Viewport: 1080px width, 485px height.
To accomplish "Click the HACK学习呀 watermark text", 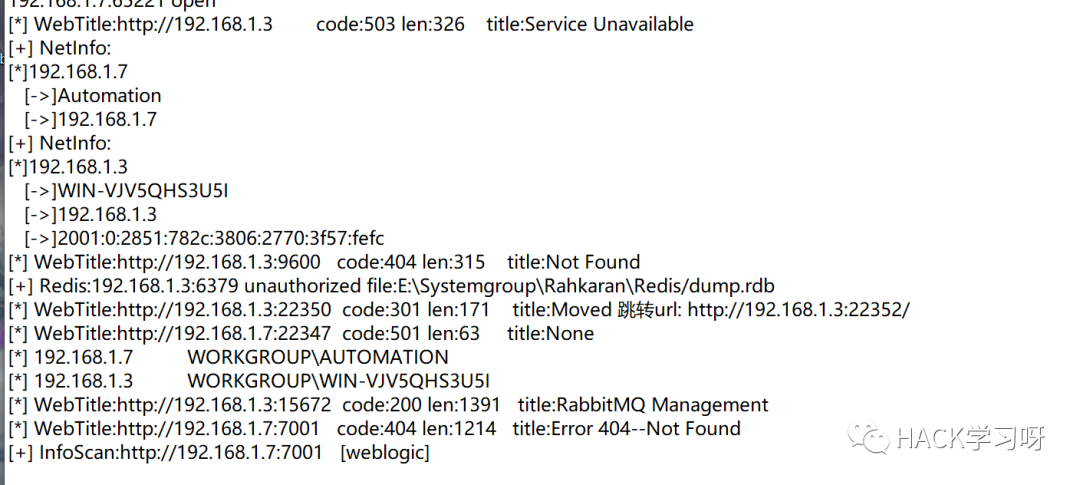I will click(x=971, y=437).
